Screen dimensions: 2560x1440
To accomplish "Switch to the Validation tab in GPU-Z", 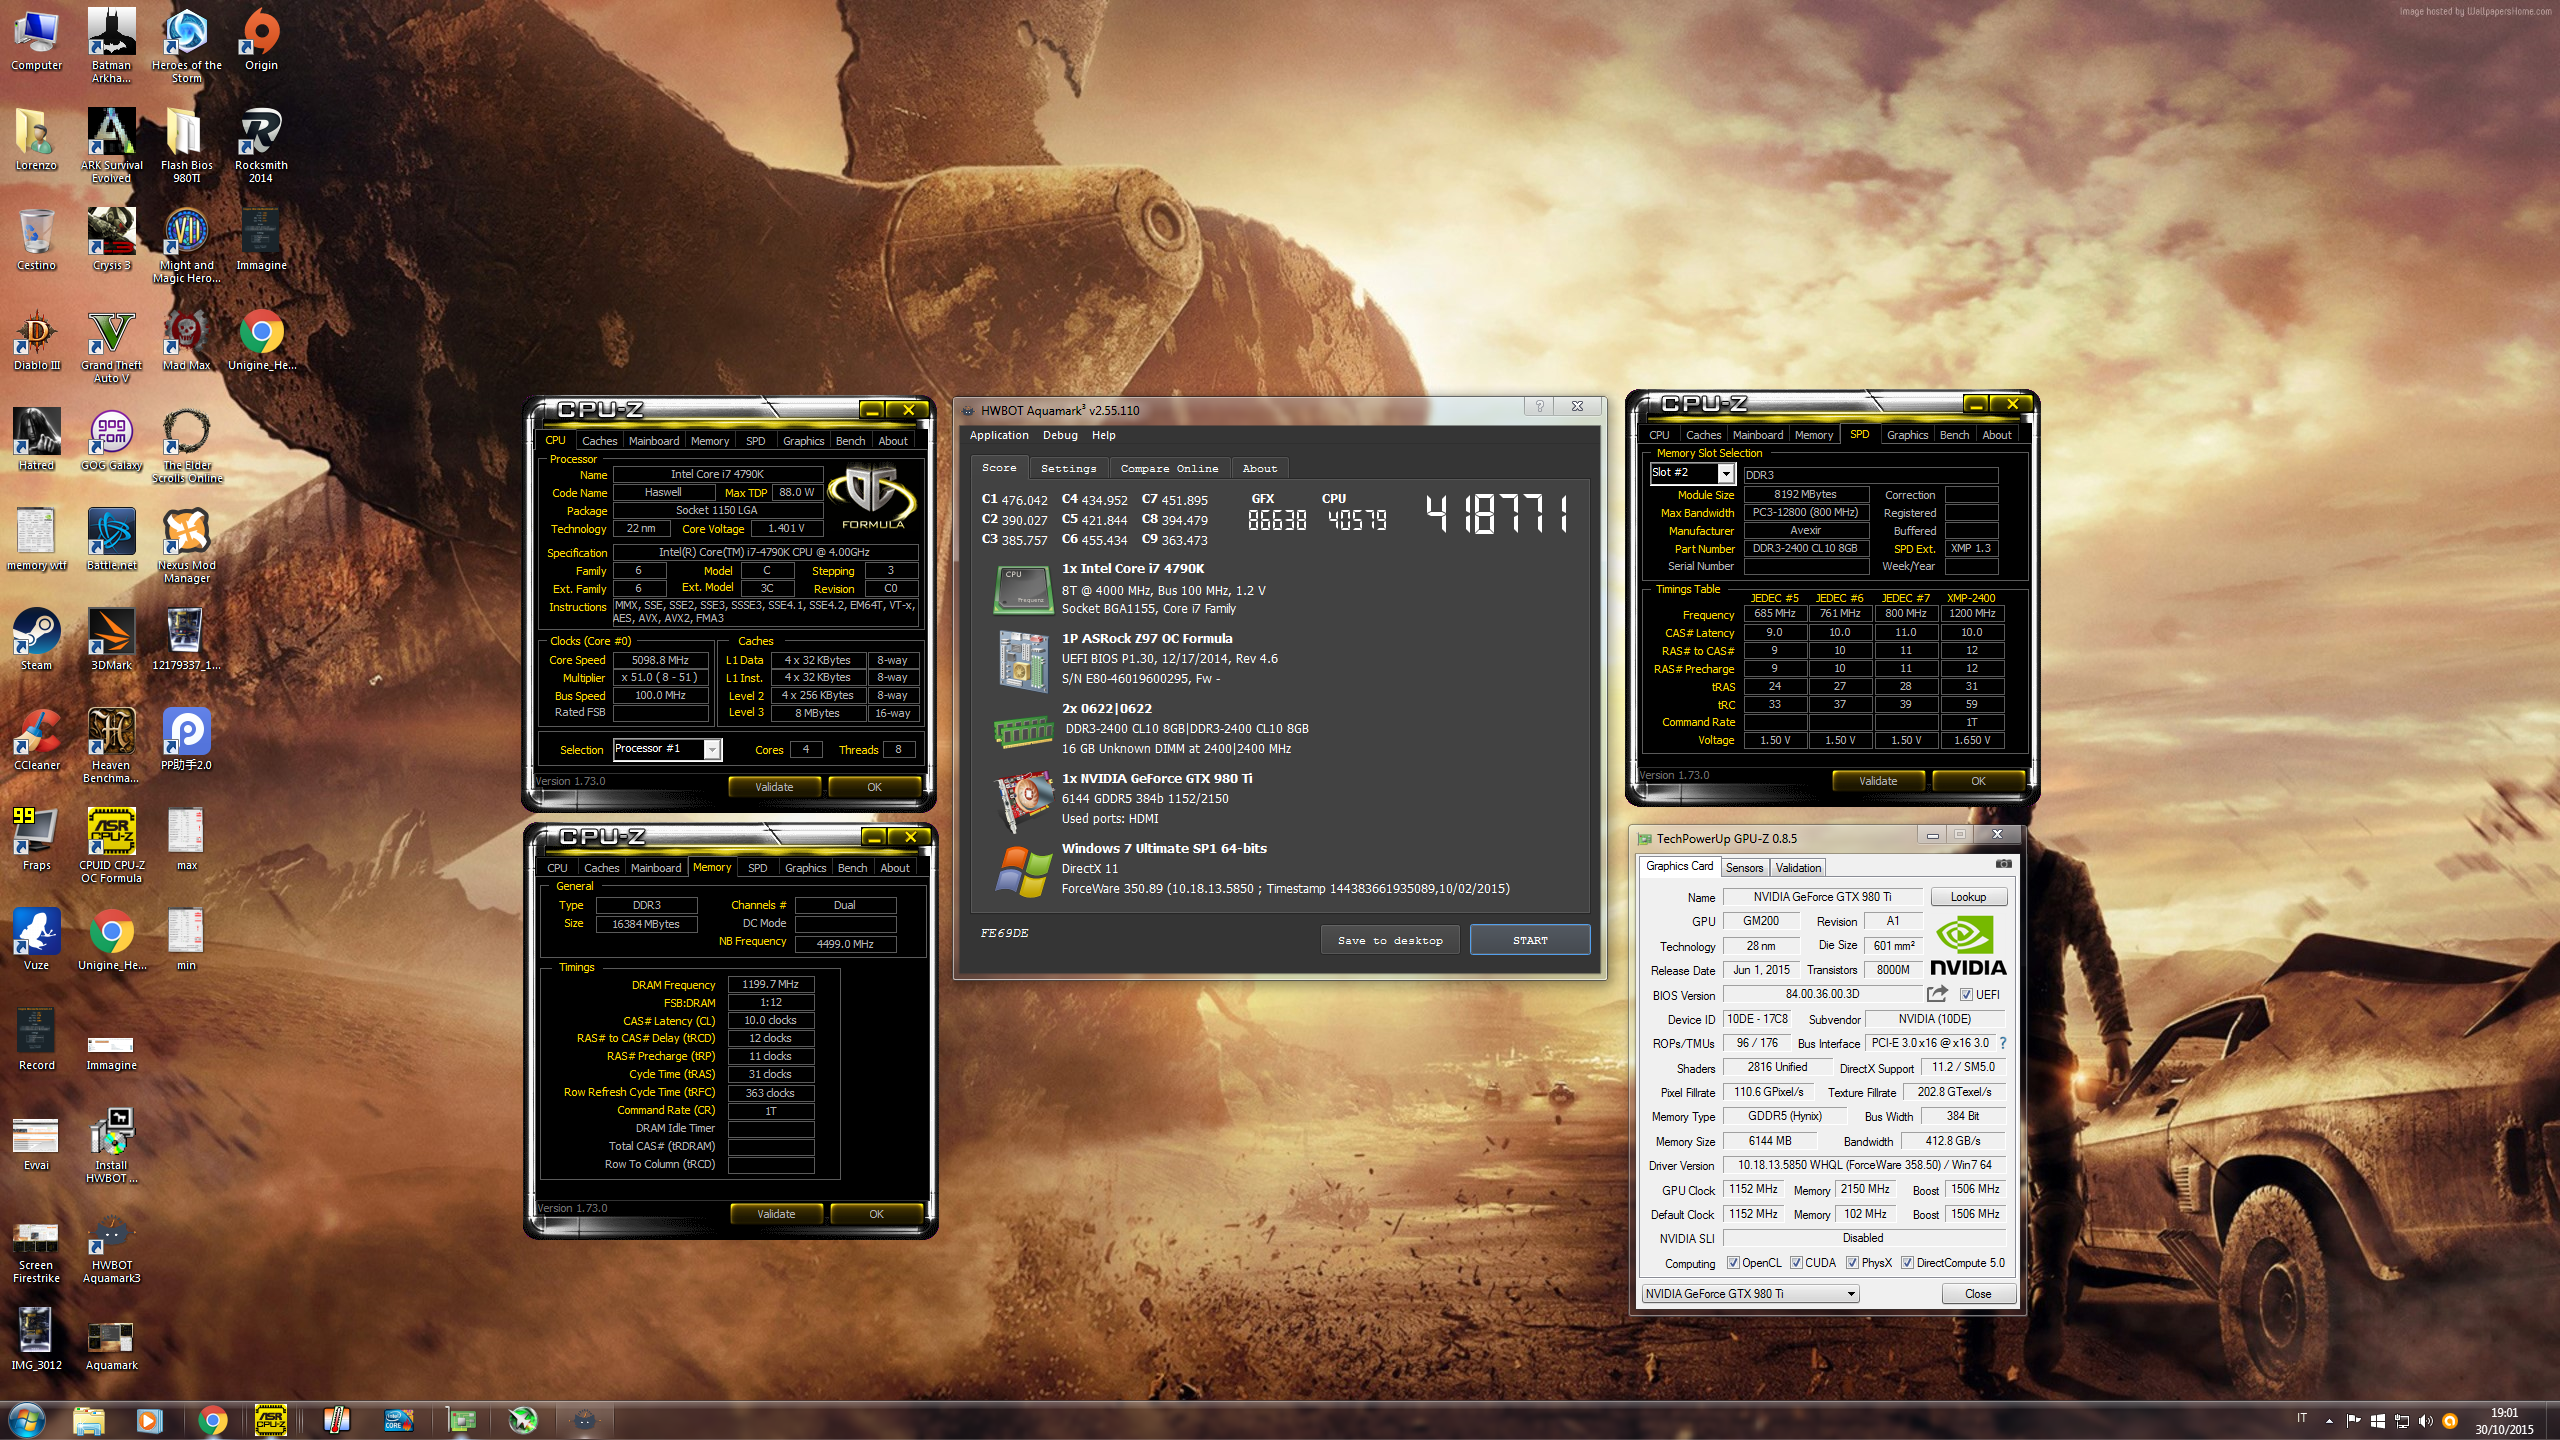I will point(1798,868).
